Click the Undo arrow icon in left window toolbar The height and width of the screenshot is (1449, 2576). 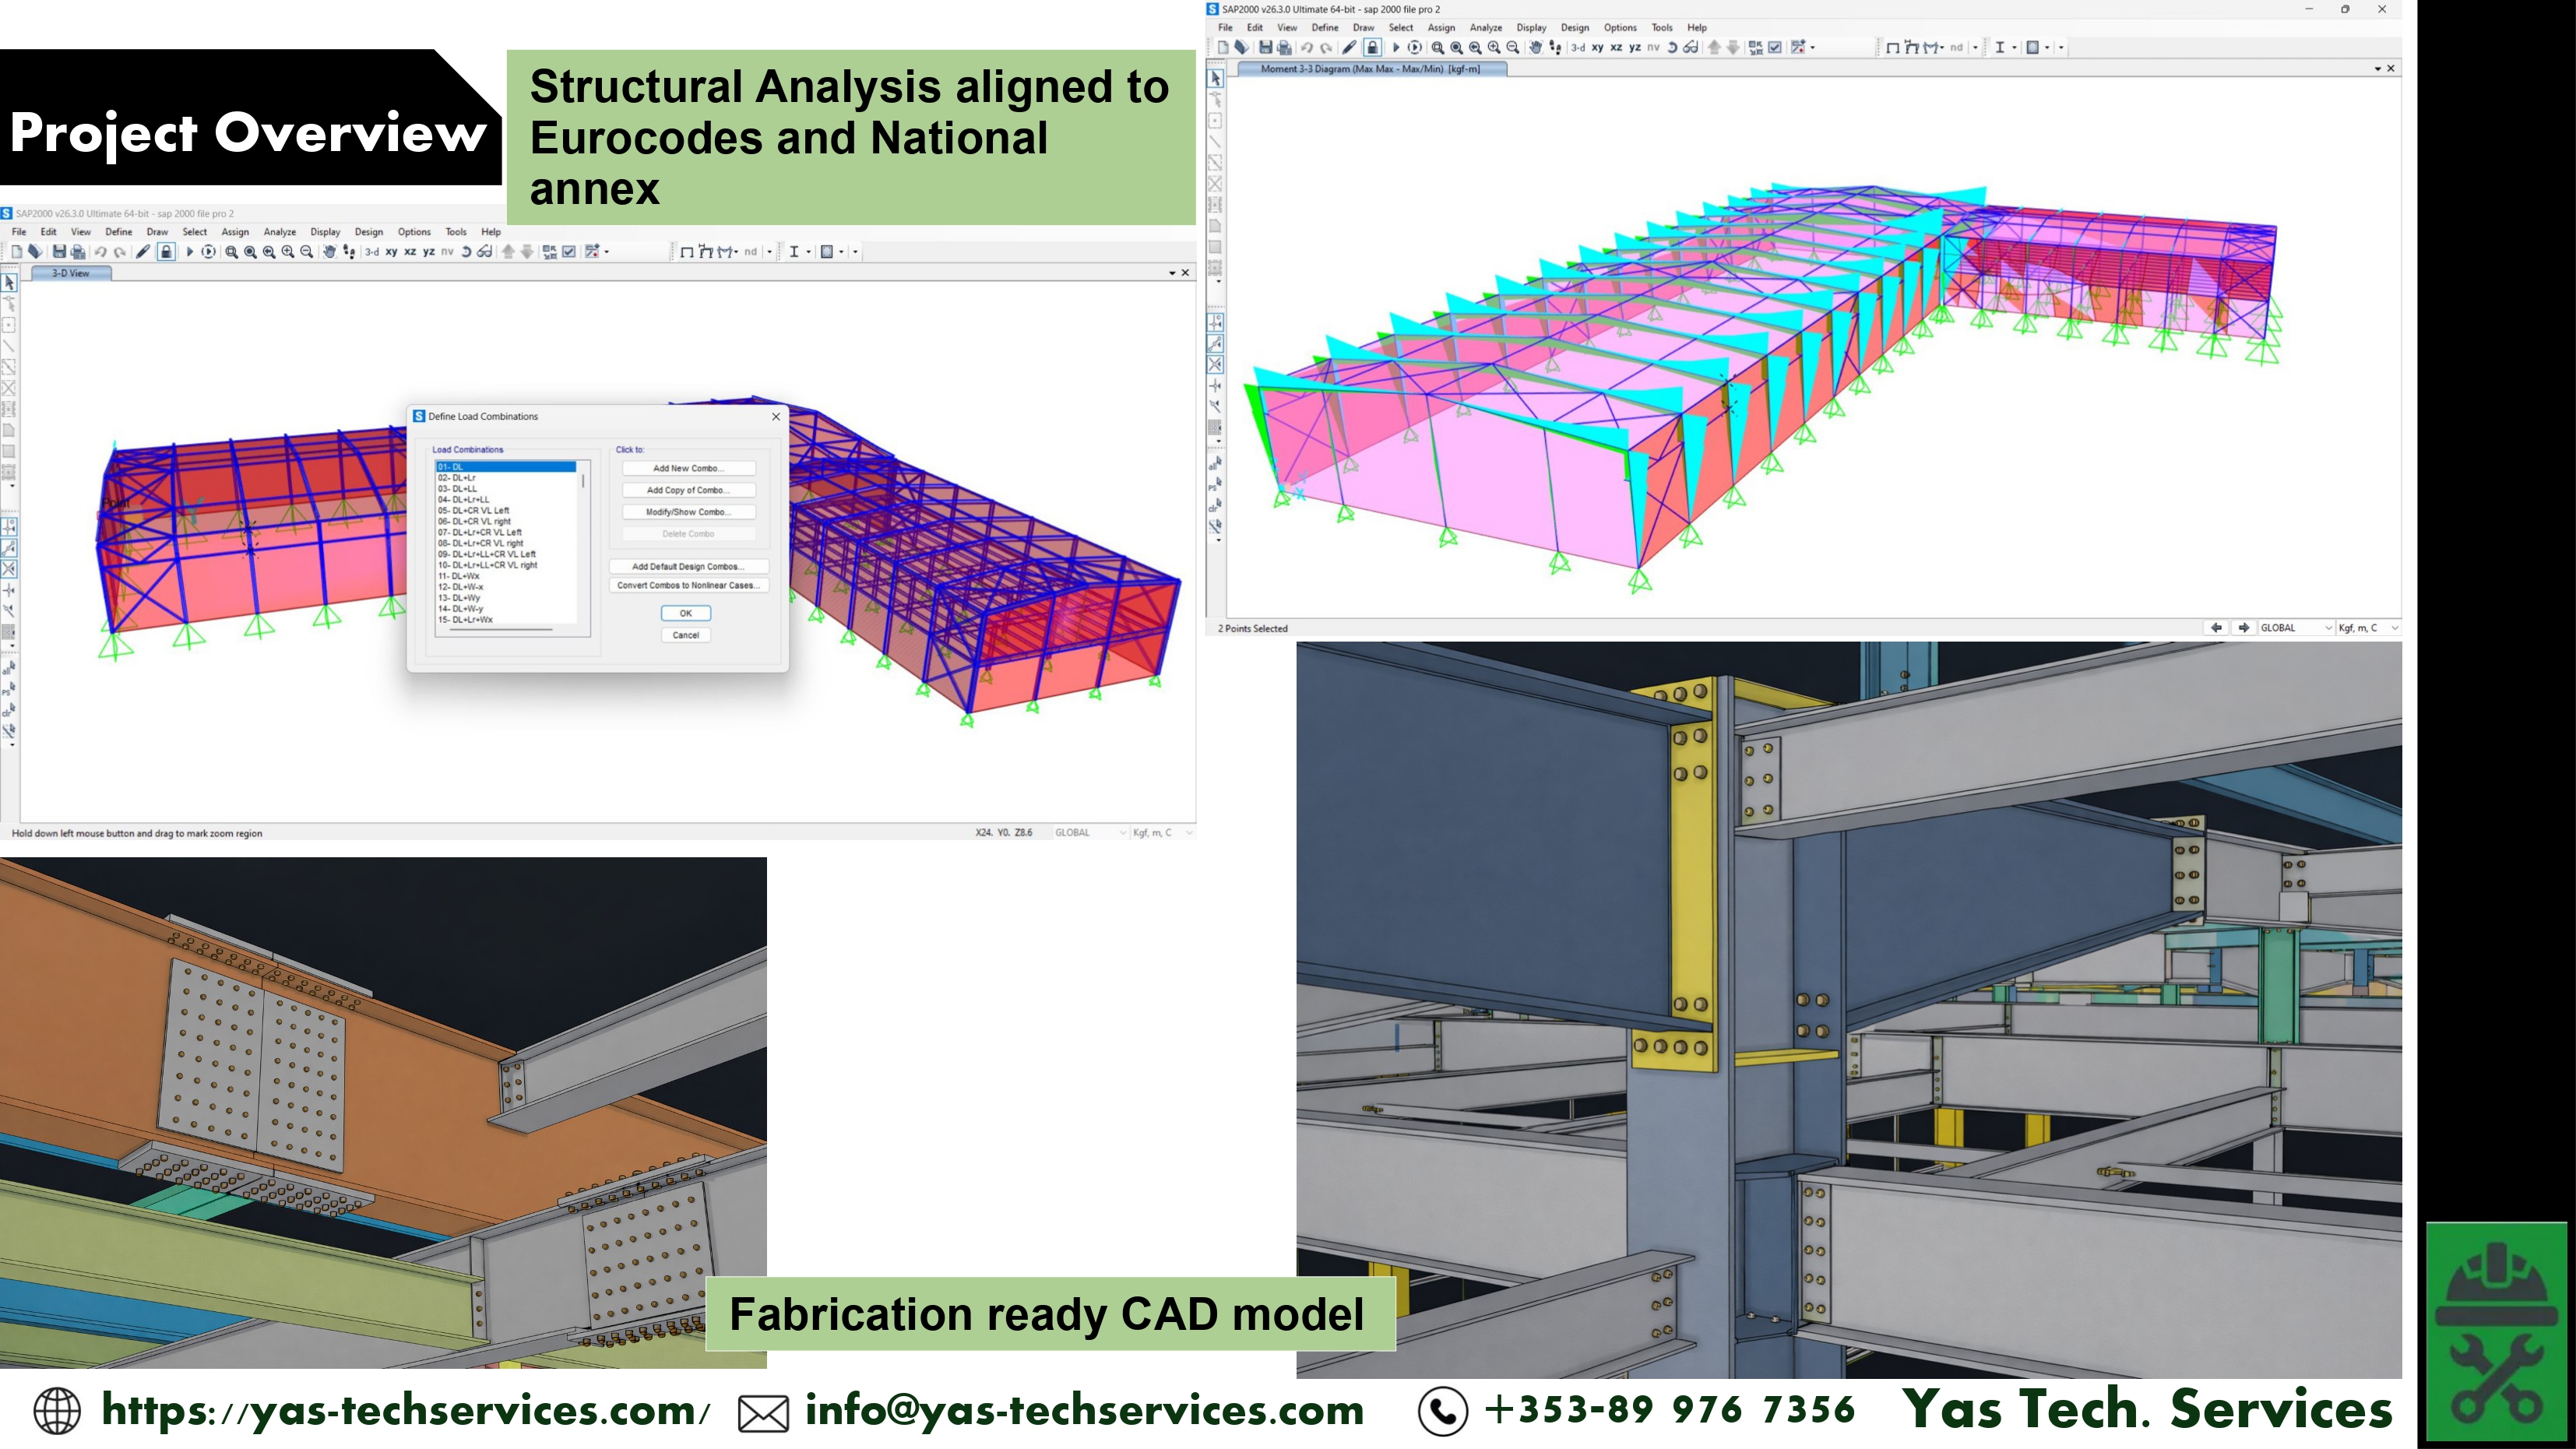[x=100, y=252]
